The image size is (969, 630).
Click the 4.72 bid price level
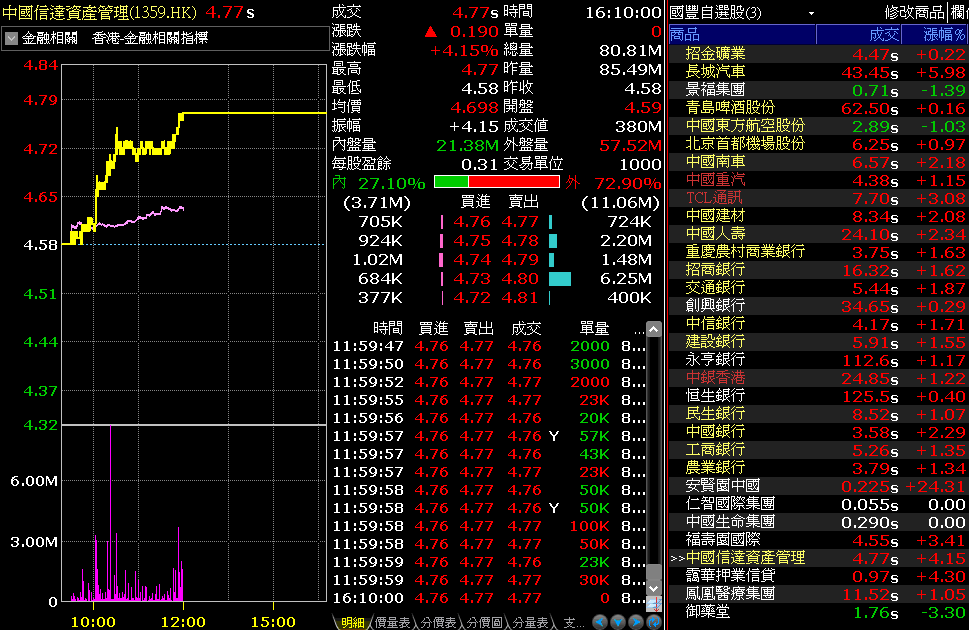tap(472, 298)
